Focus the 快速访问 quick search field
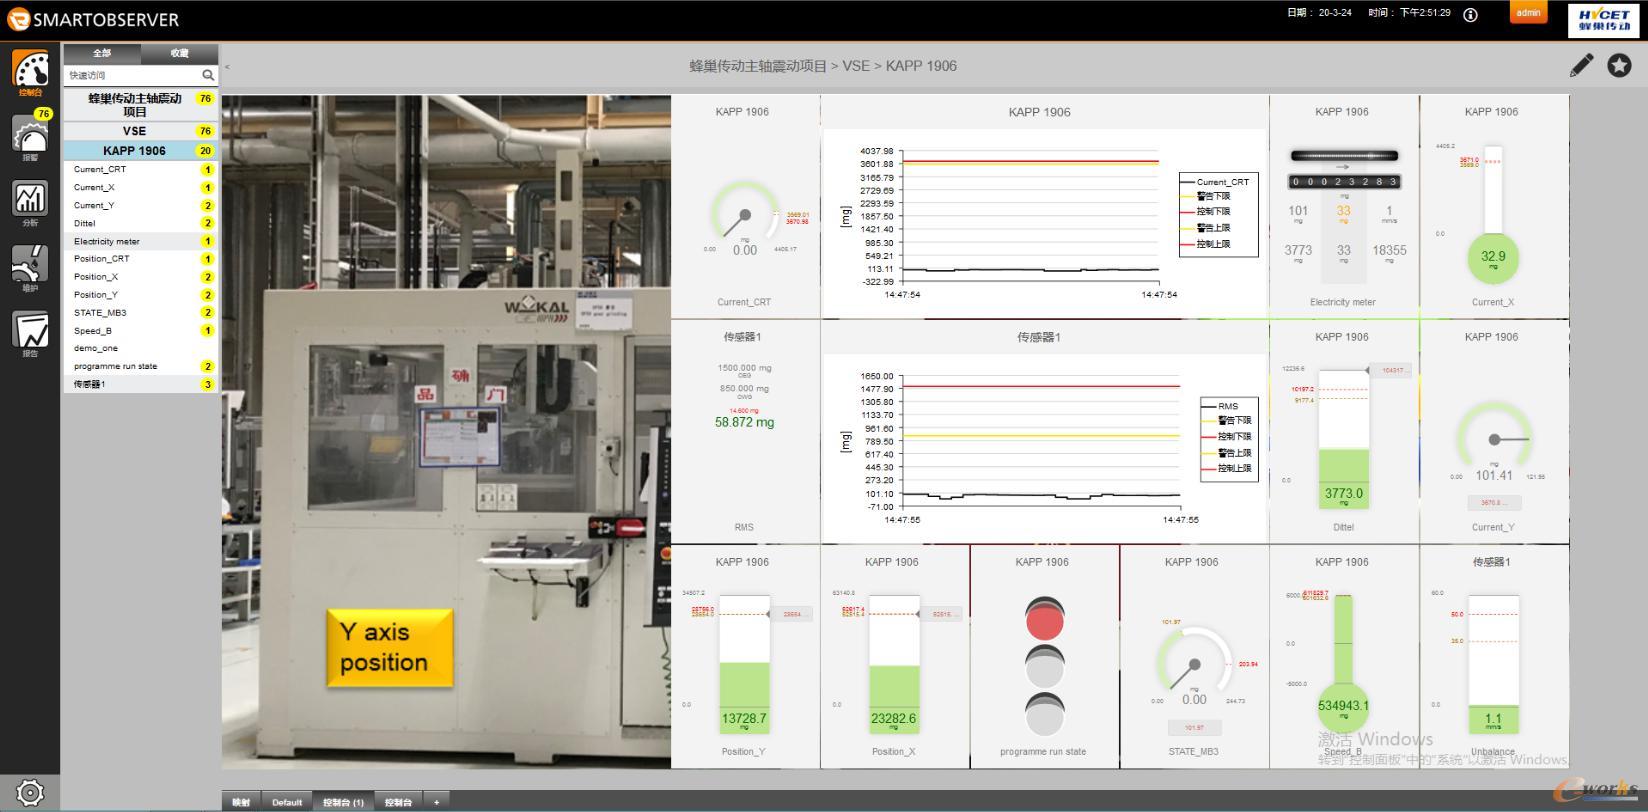Image resolution: width=1648 pixels, height=812 pixels. coord(132,75)
